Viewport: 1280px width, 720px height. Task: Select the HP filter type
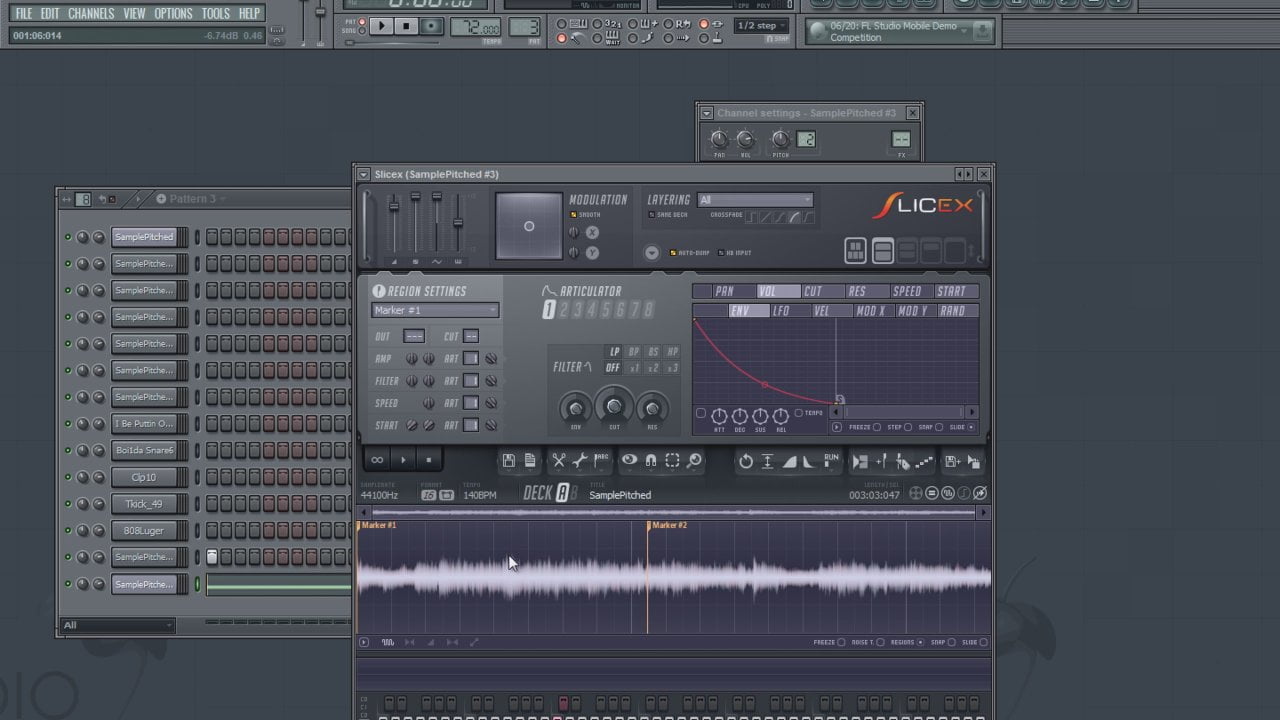pos(673,352)
